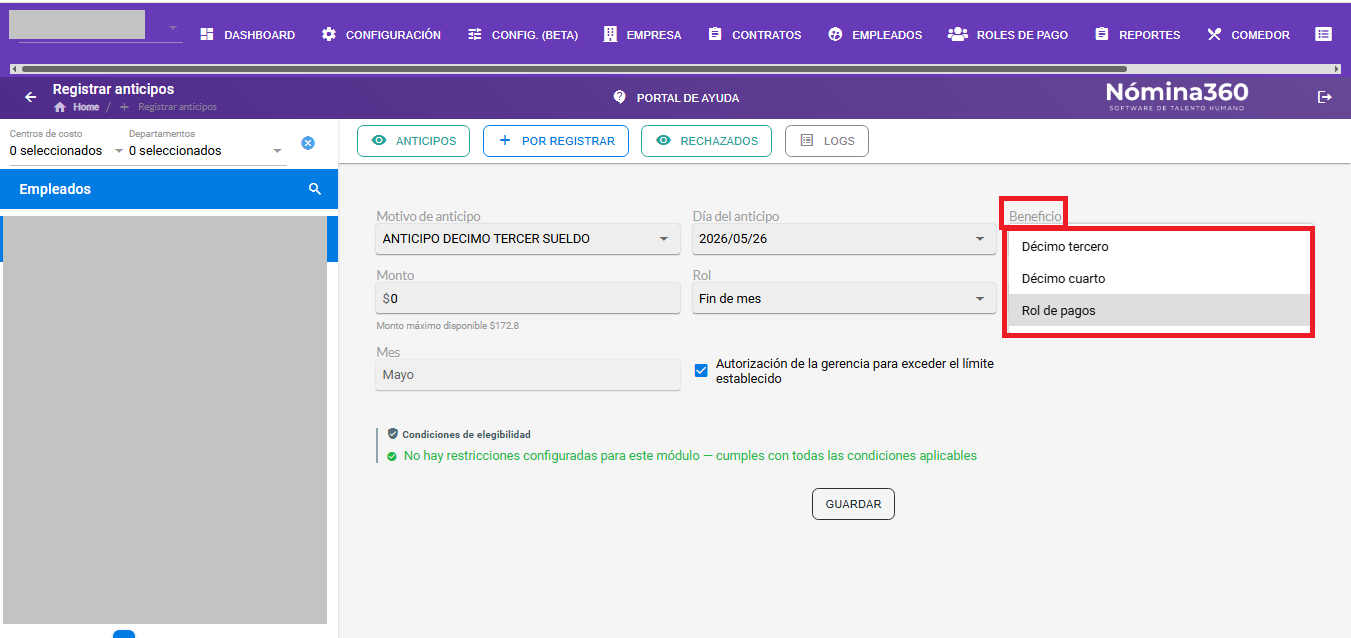
Task: Click the Home icon in breadcrumb
Action: [x=60, y=107]
